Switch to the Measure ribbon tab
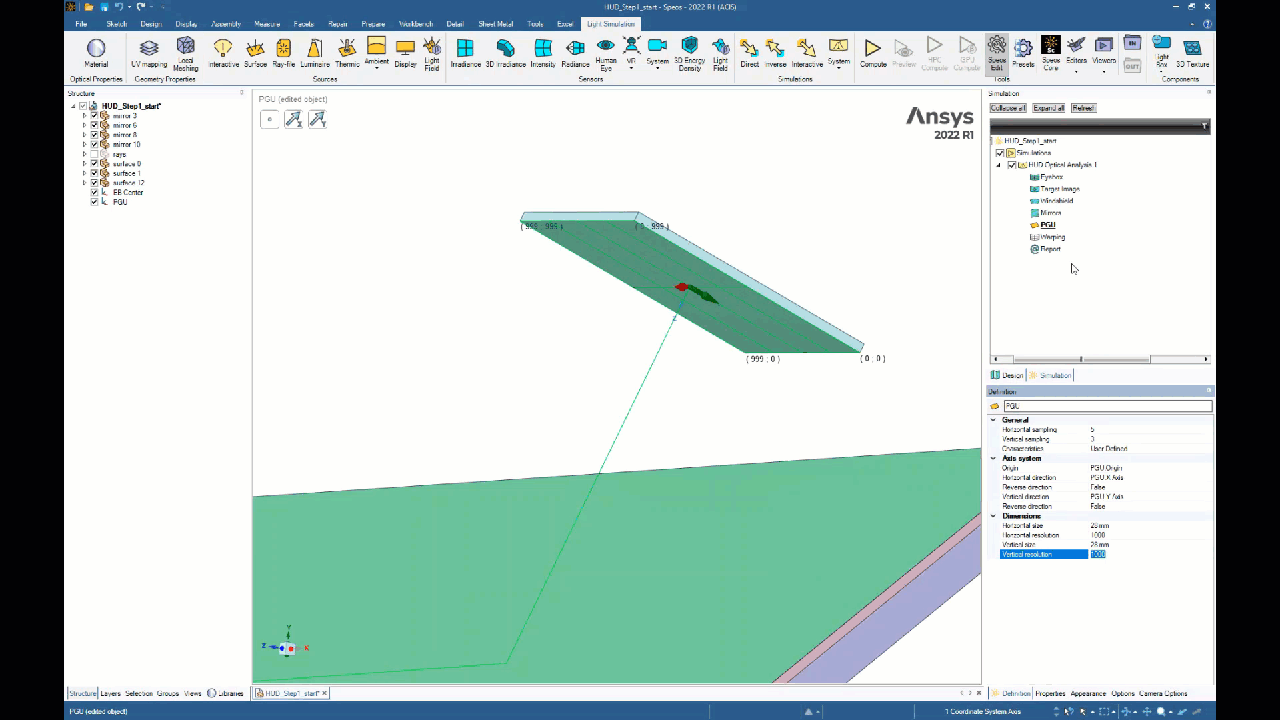 [267, 23]
